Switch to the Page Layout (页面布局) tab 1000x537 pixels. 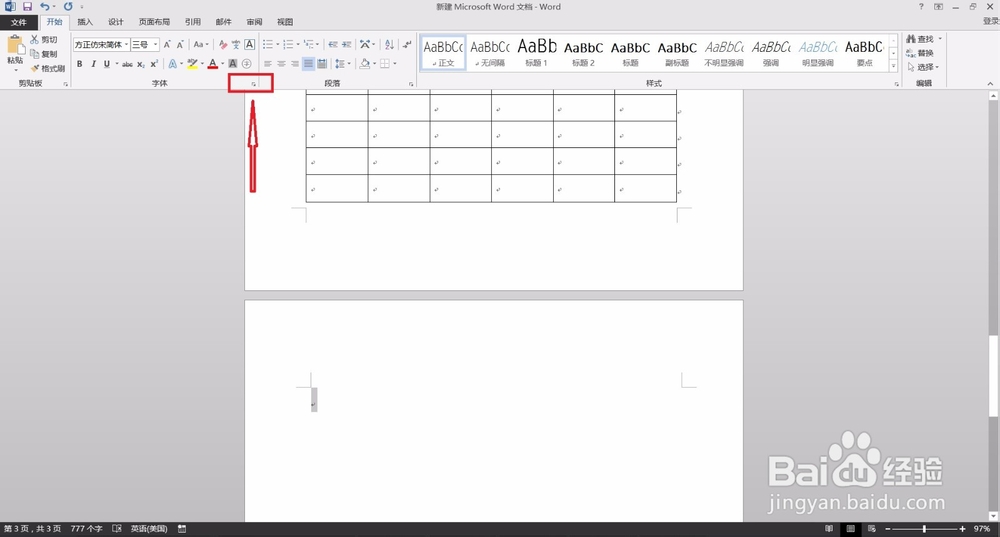[x=154, y=22]
